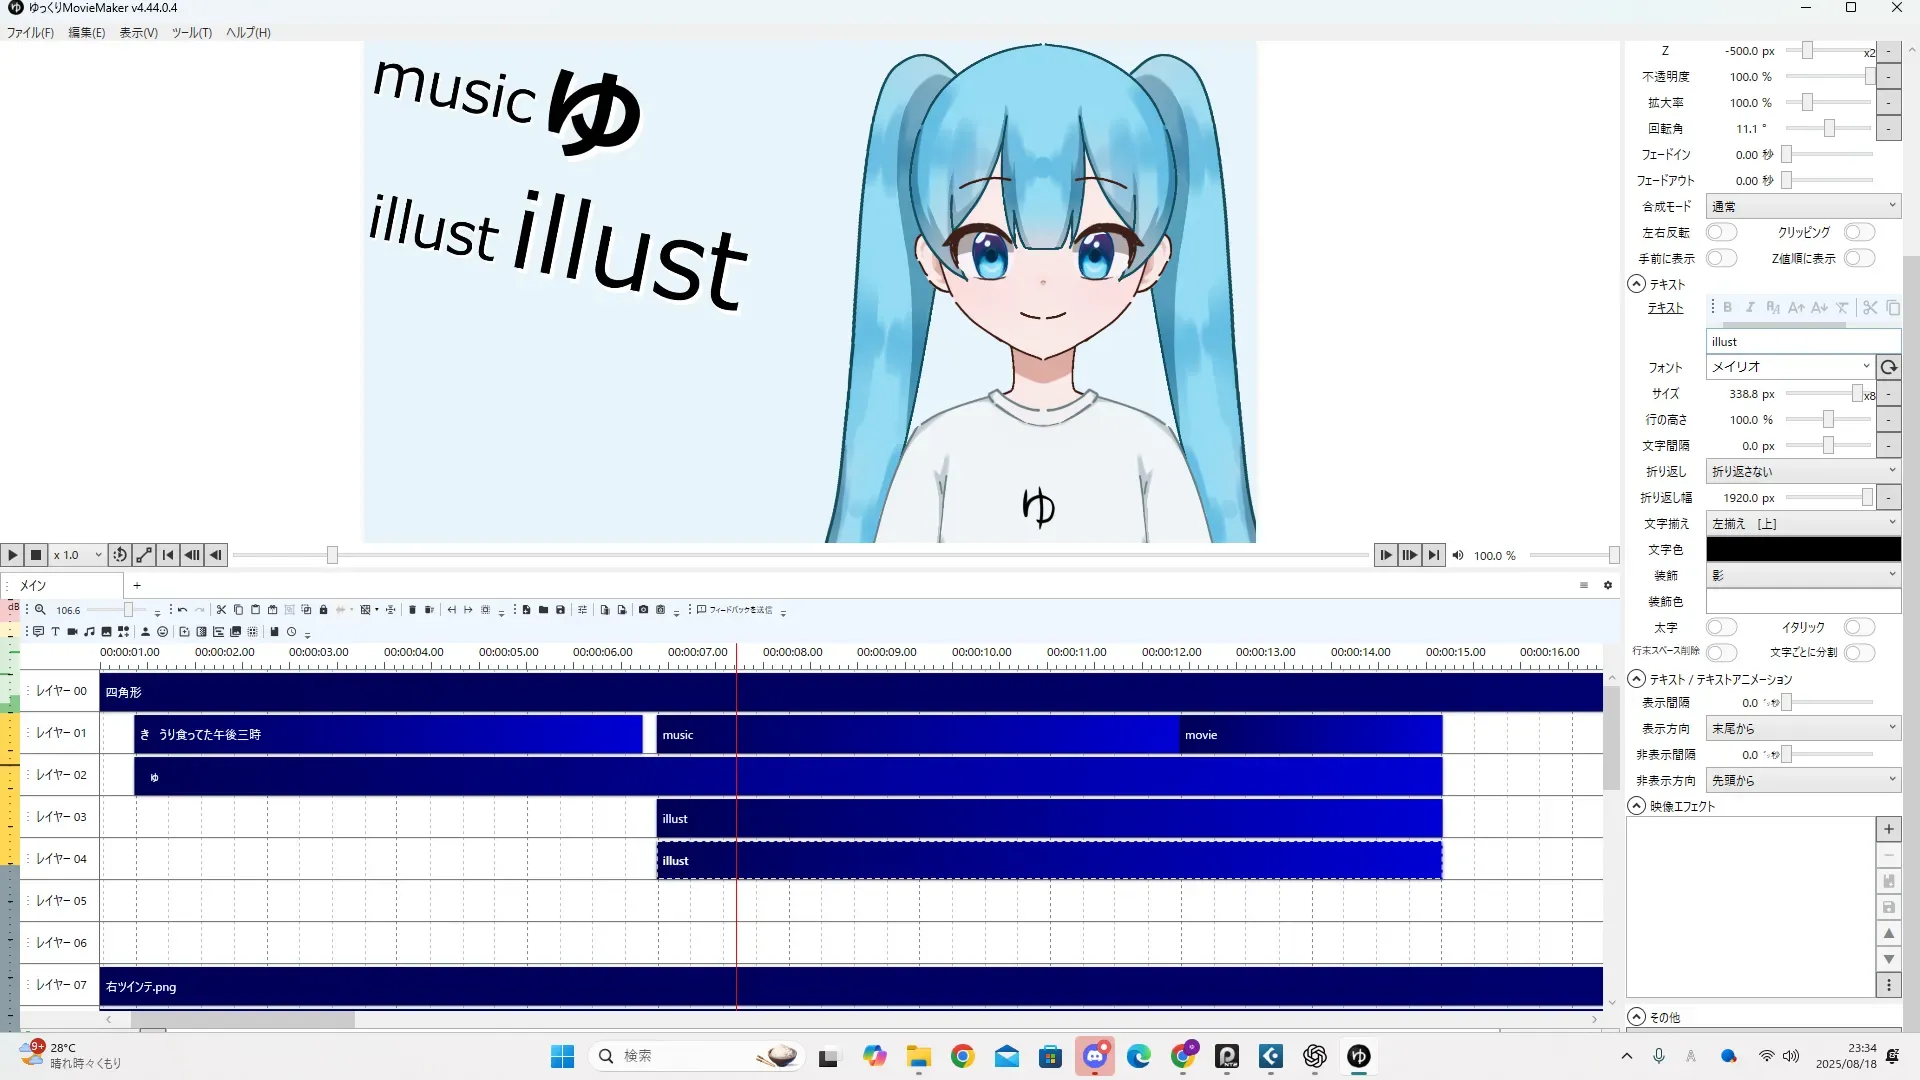Click the cut scissors icon in timeline toolbar
Image resolution: width=1920 pixels, height=1080 pixels.
click(x=221, y=610)
